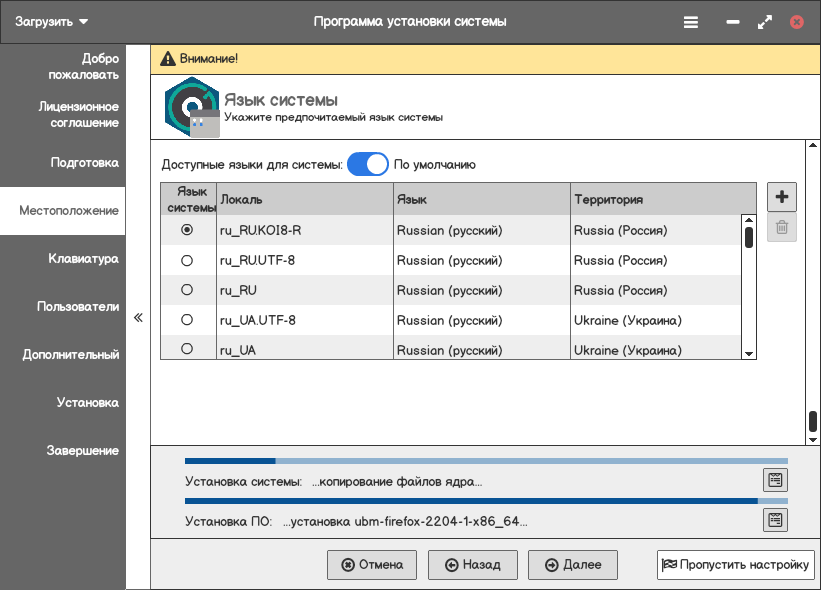Viewport: 821px width, 590px height.
Task: Click the plus icon to add a locale
Action: click(x=782, y=197)
